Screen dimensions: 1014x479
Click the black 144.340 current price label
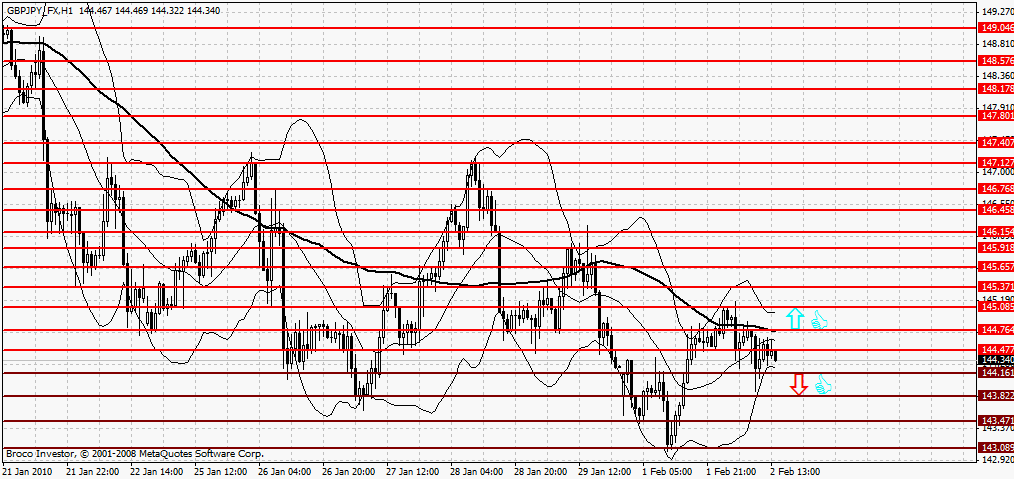997,359
